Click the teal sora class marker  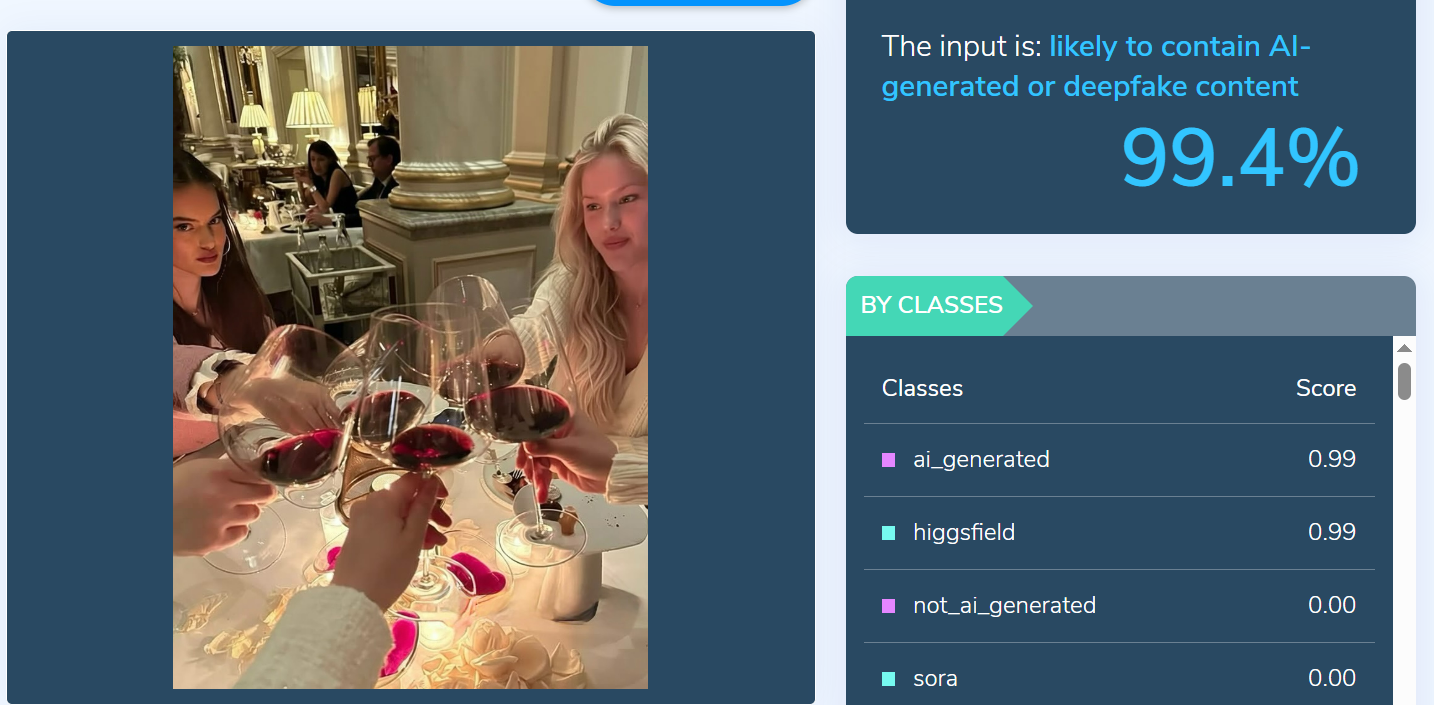tap(888, 679)
